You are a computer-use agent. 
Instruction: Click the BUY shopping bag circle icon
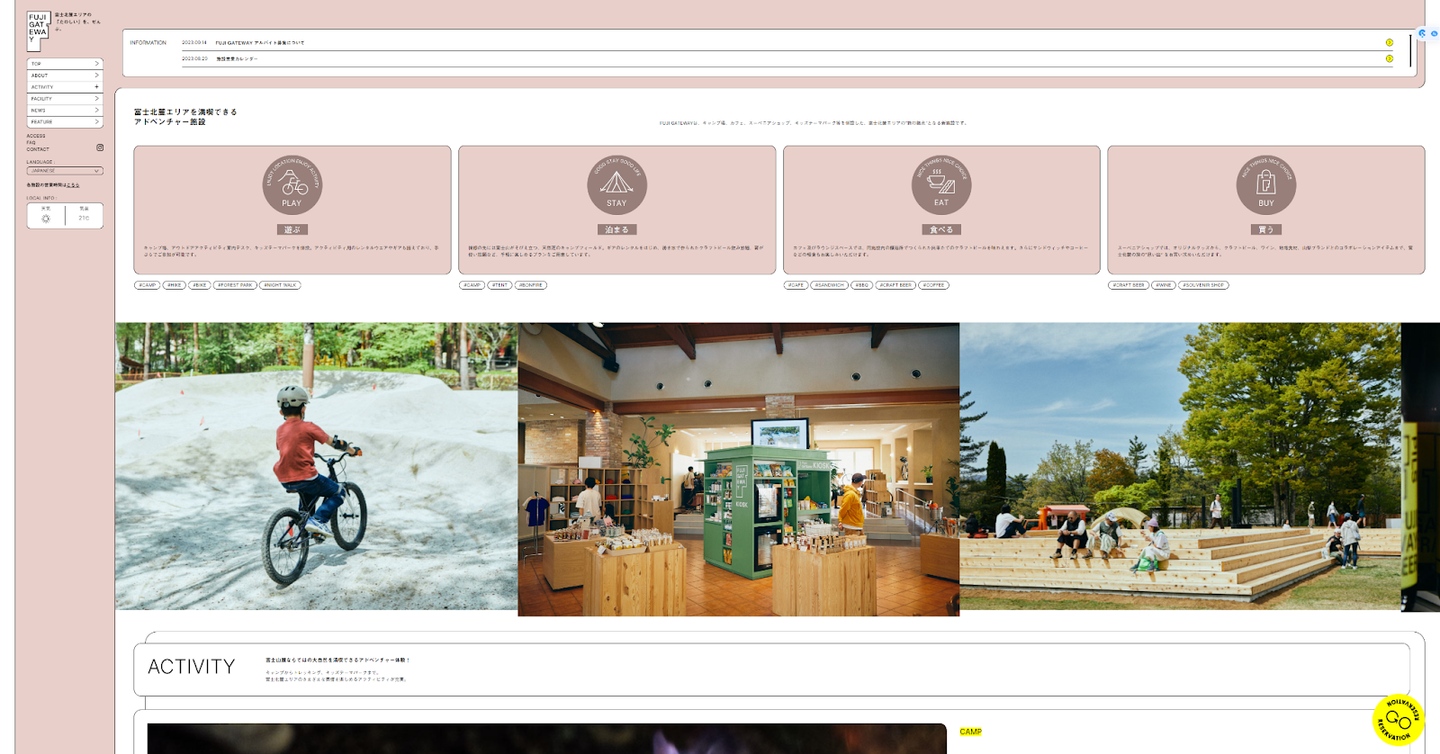[x=1266, y=185]
